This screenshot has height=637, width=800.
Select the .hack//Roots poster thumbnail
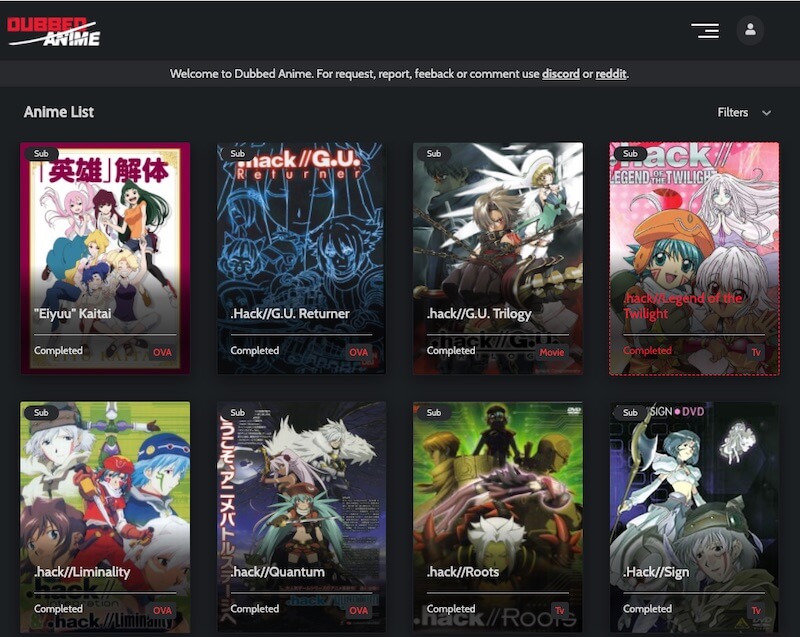point(498,517)
